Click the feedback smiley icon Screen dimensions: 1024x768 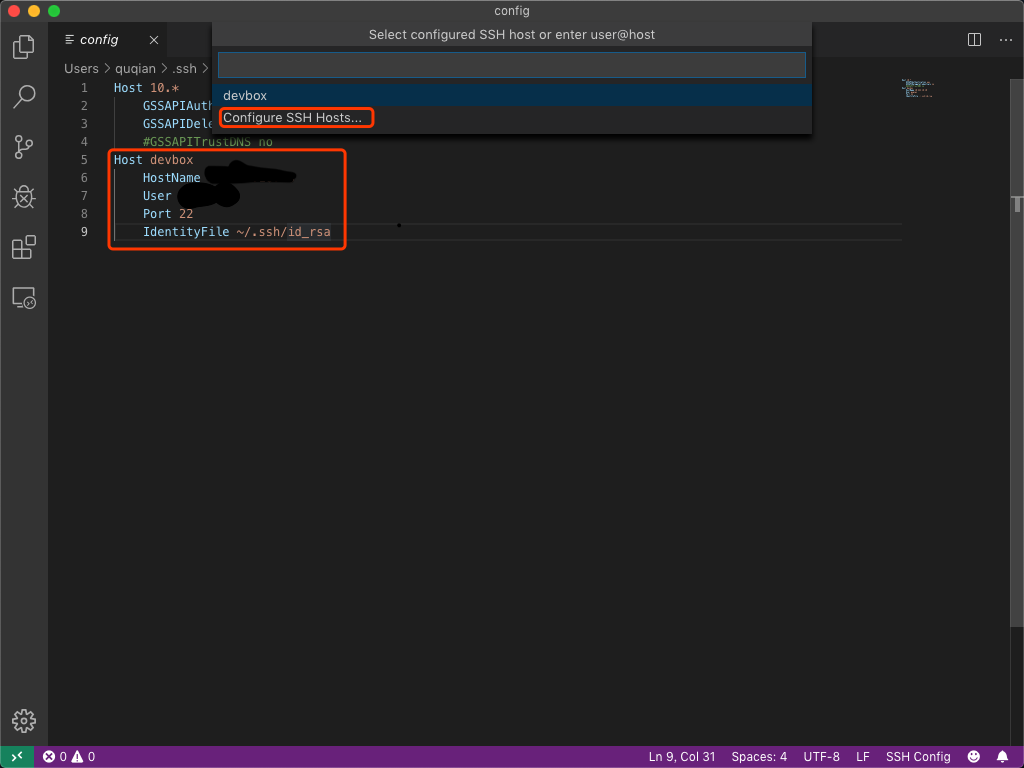coord(974,757)
